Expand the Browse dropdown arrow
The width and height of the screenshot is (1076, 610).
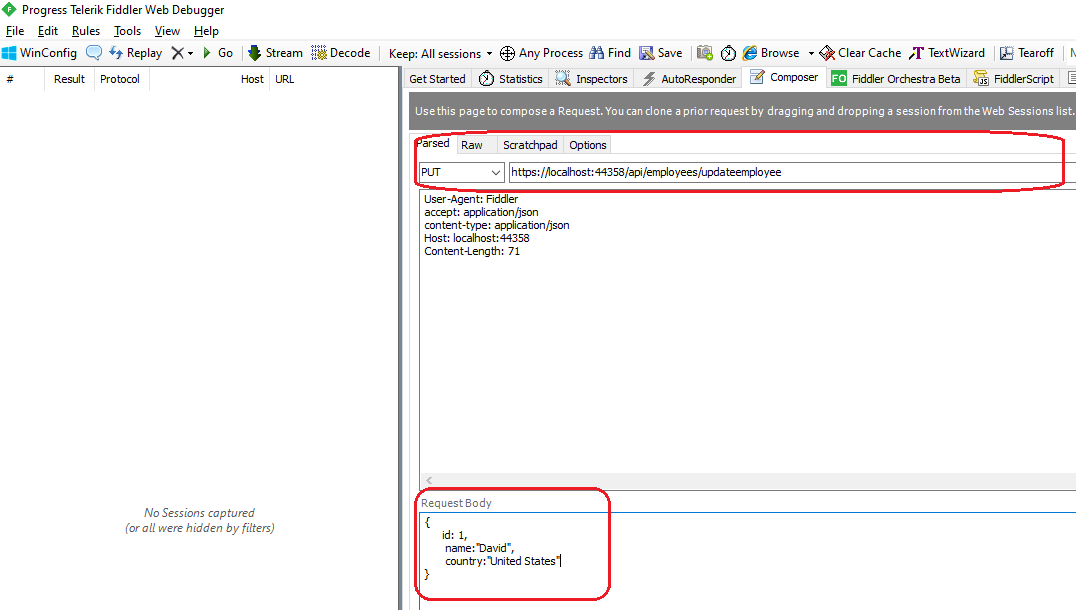(x=810, y=53)
